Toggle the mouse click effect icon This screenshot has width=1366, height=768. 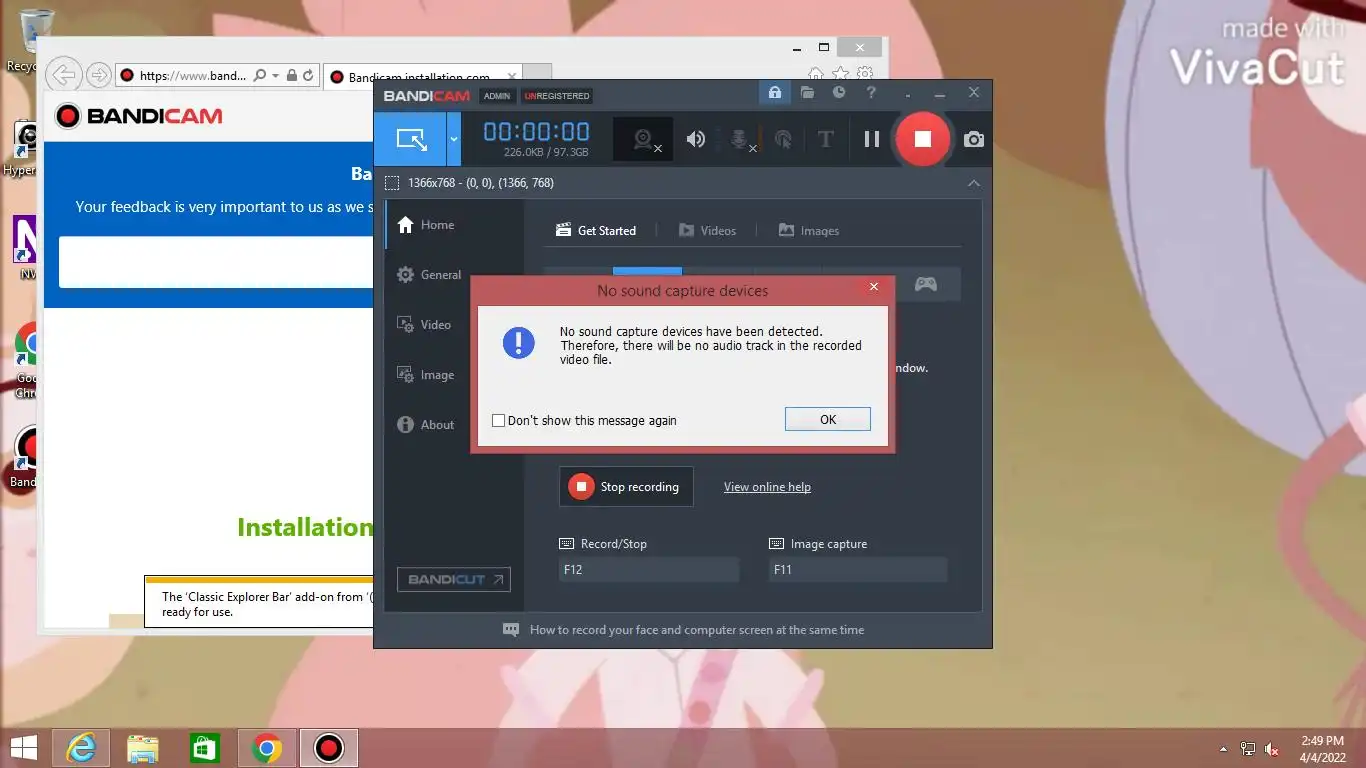click(x=783, y=139)
